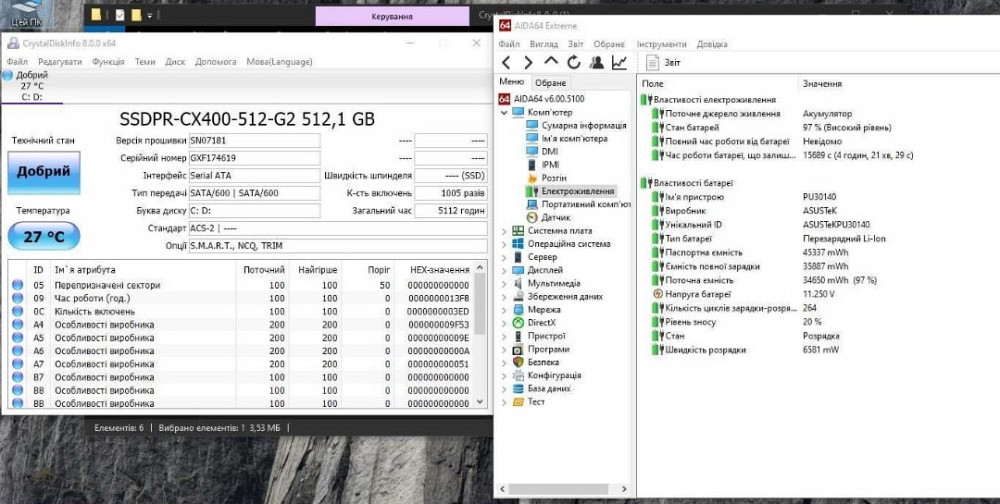Open AIDA64 user report icon
1000x504 pixels.
tap(597, 62)
